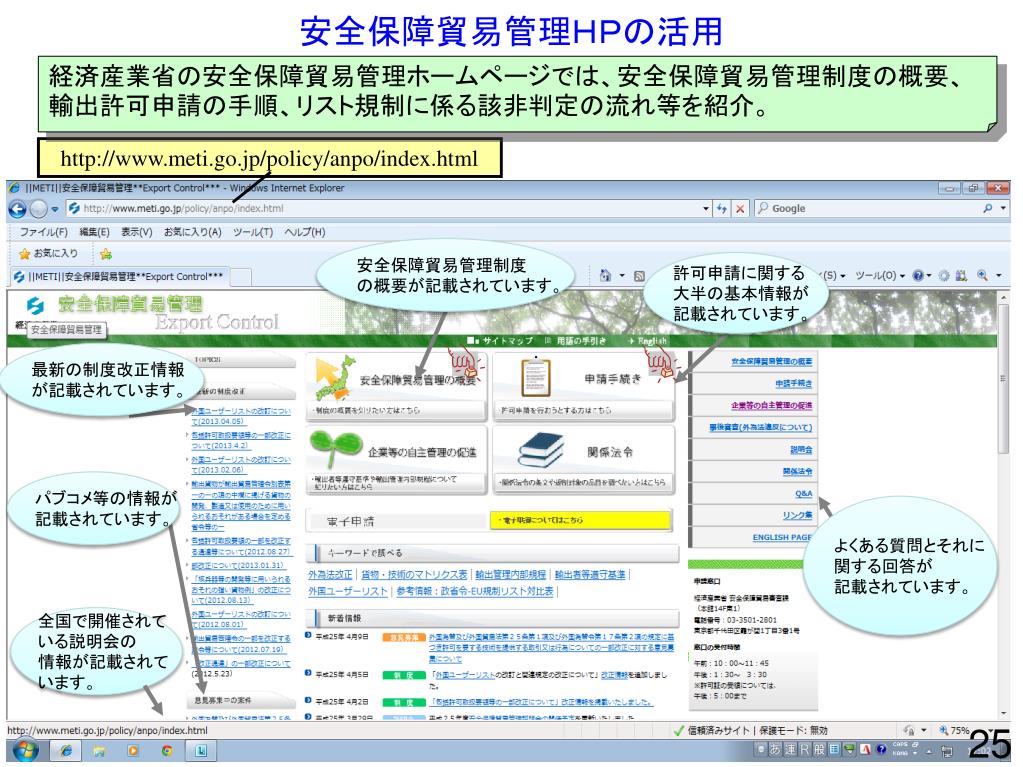Click the RSS feeds icon
This screenshot has height=767, width=1023.
pos(639,276)
